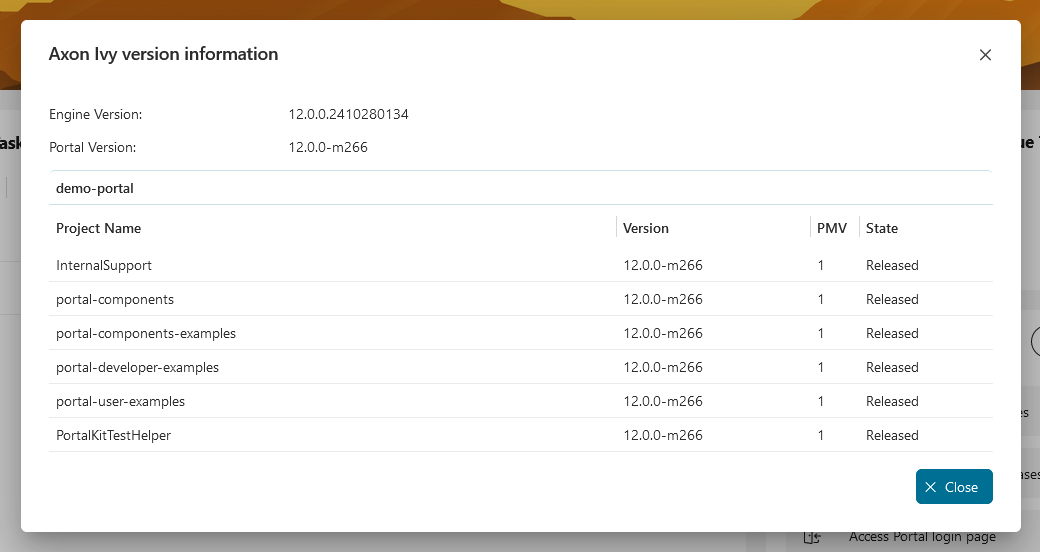
Task: Click the Released state in the InternalSupport row
Action: pos(892,265)
